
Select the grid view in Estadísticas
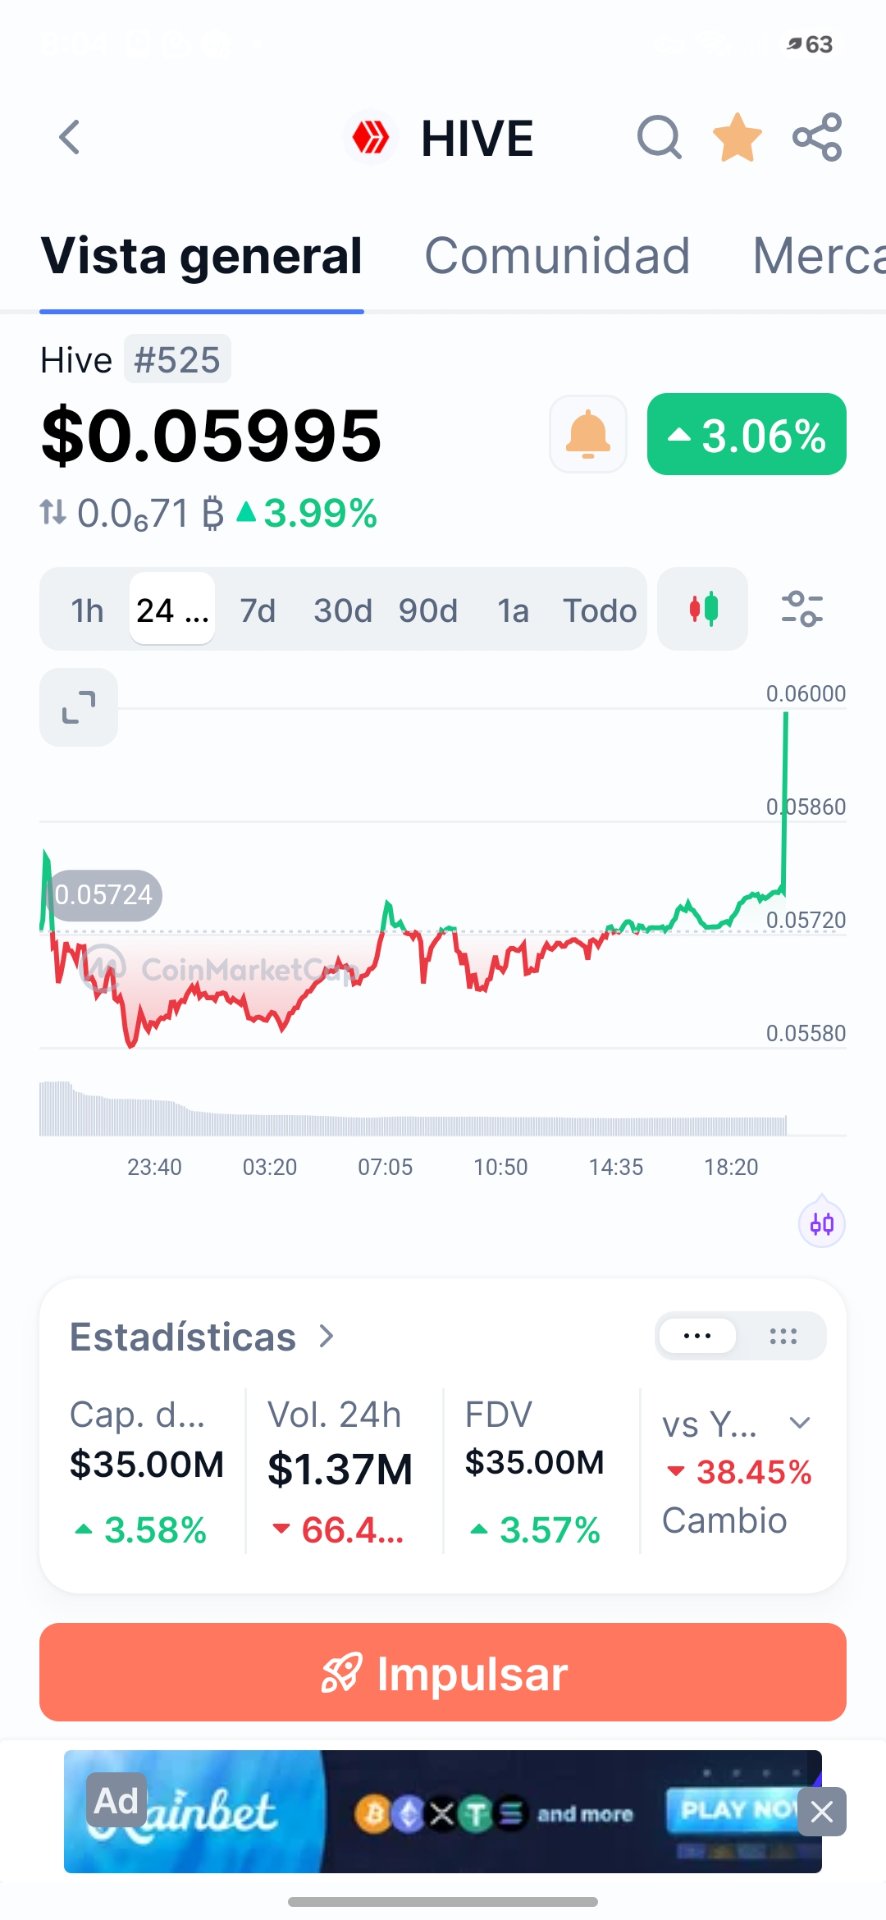pyautogui.click(x=783, y=1336)
